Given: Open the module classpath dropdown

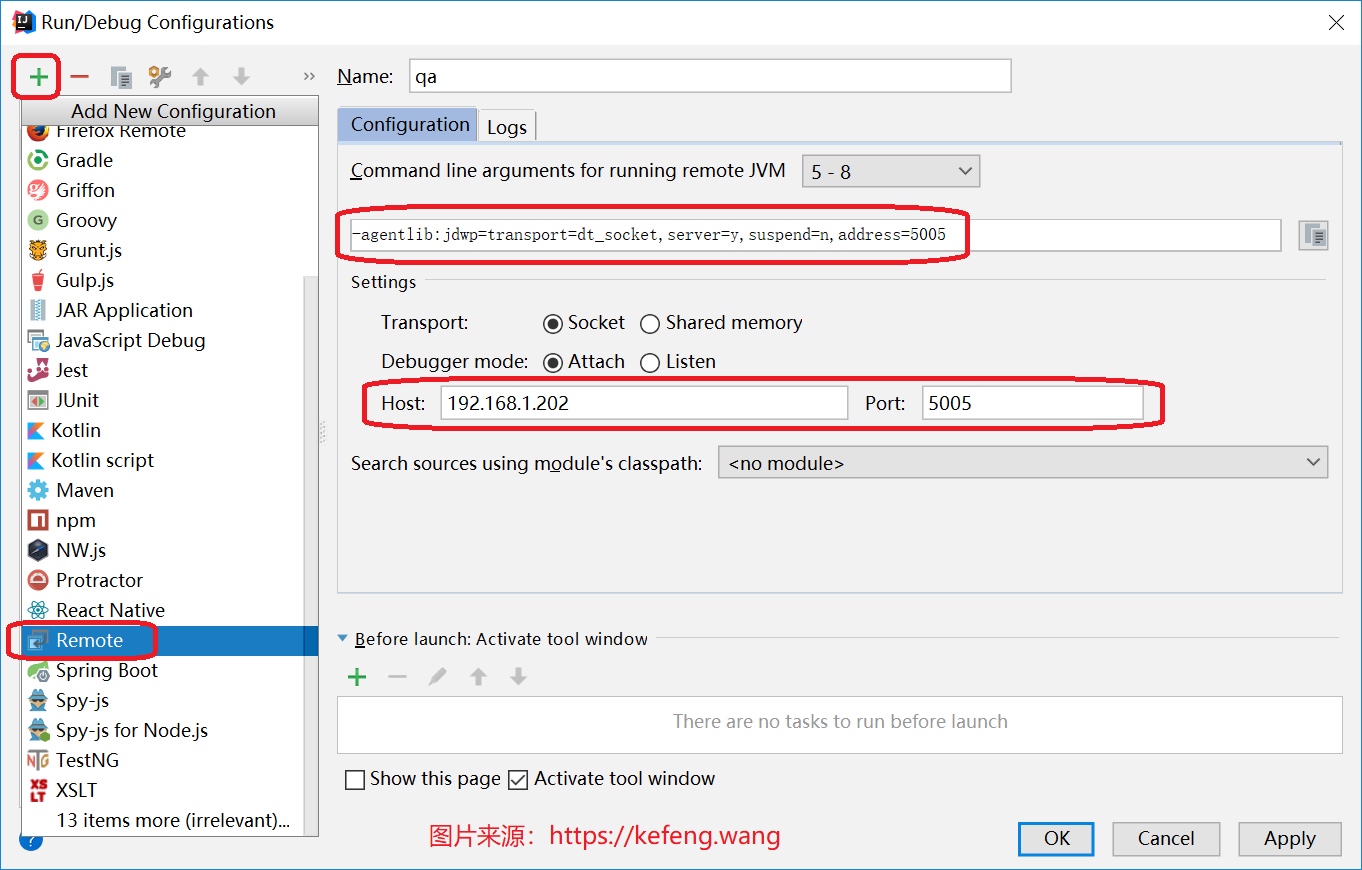Looking at the screenshot, I should coord(1022,463).
